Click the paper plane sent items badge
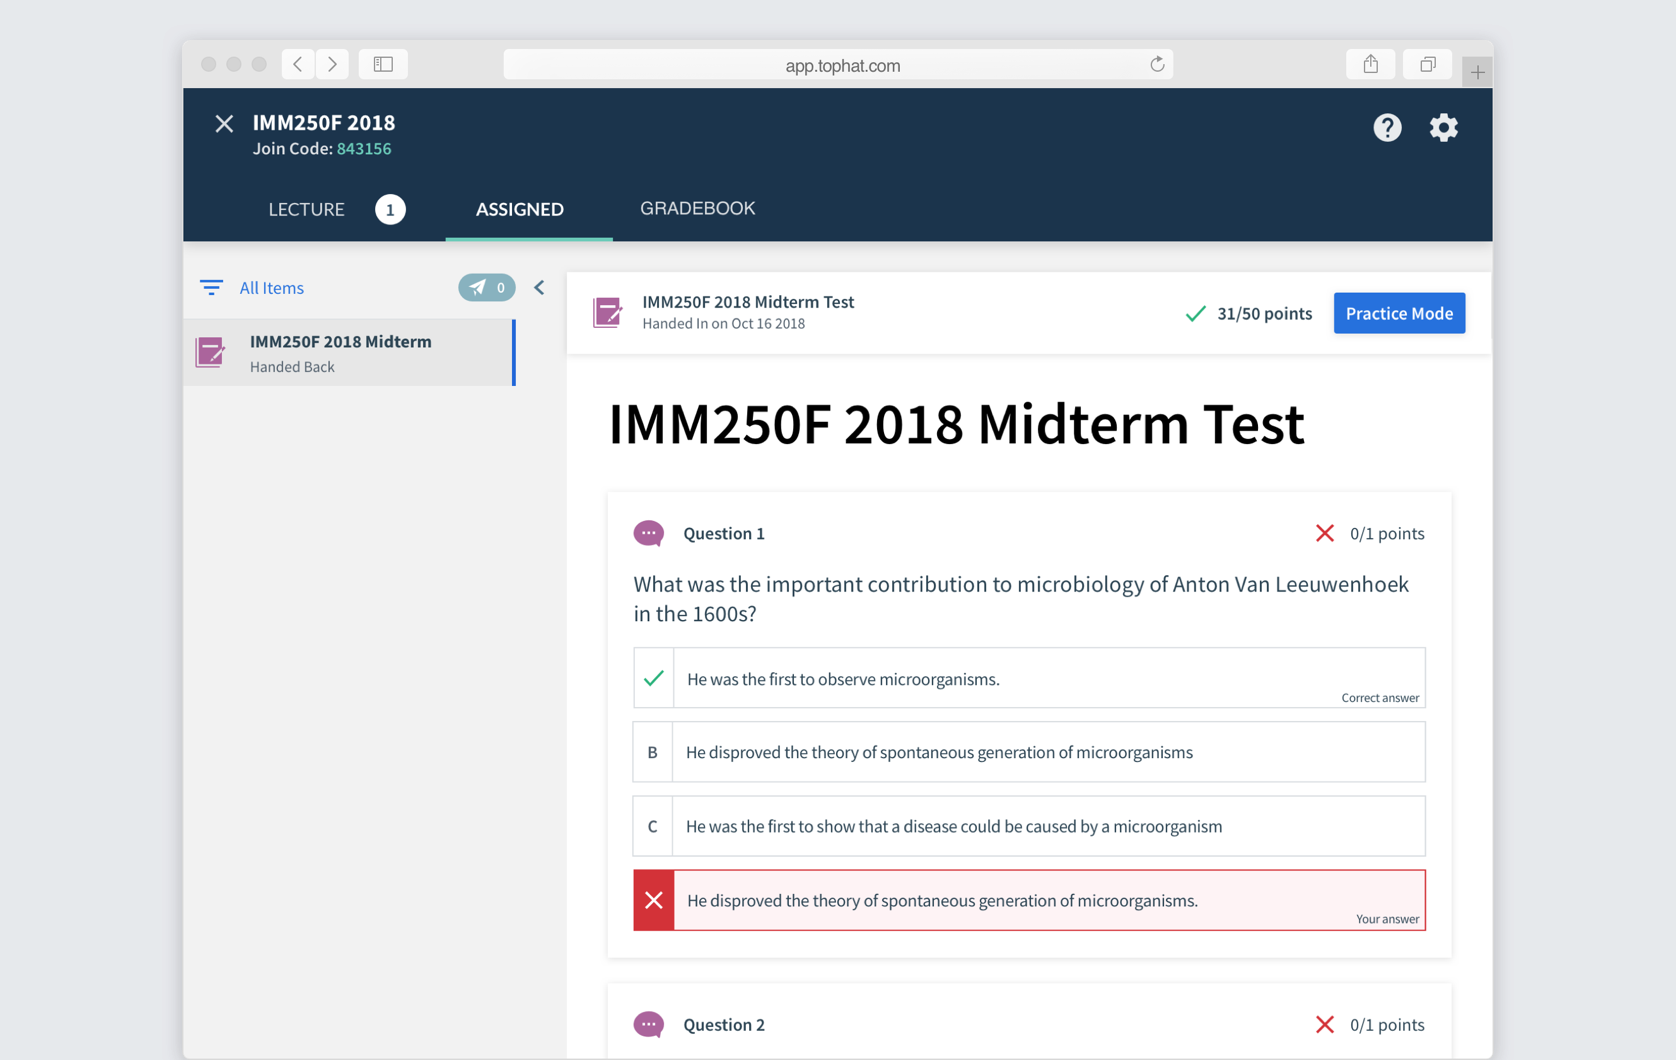 pyautogui.click(x=487, y=288)
